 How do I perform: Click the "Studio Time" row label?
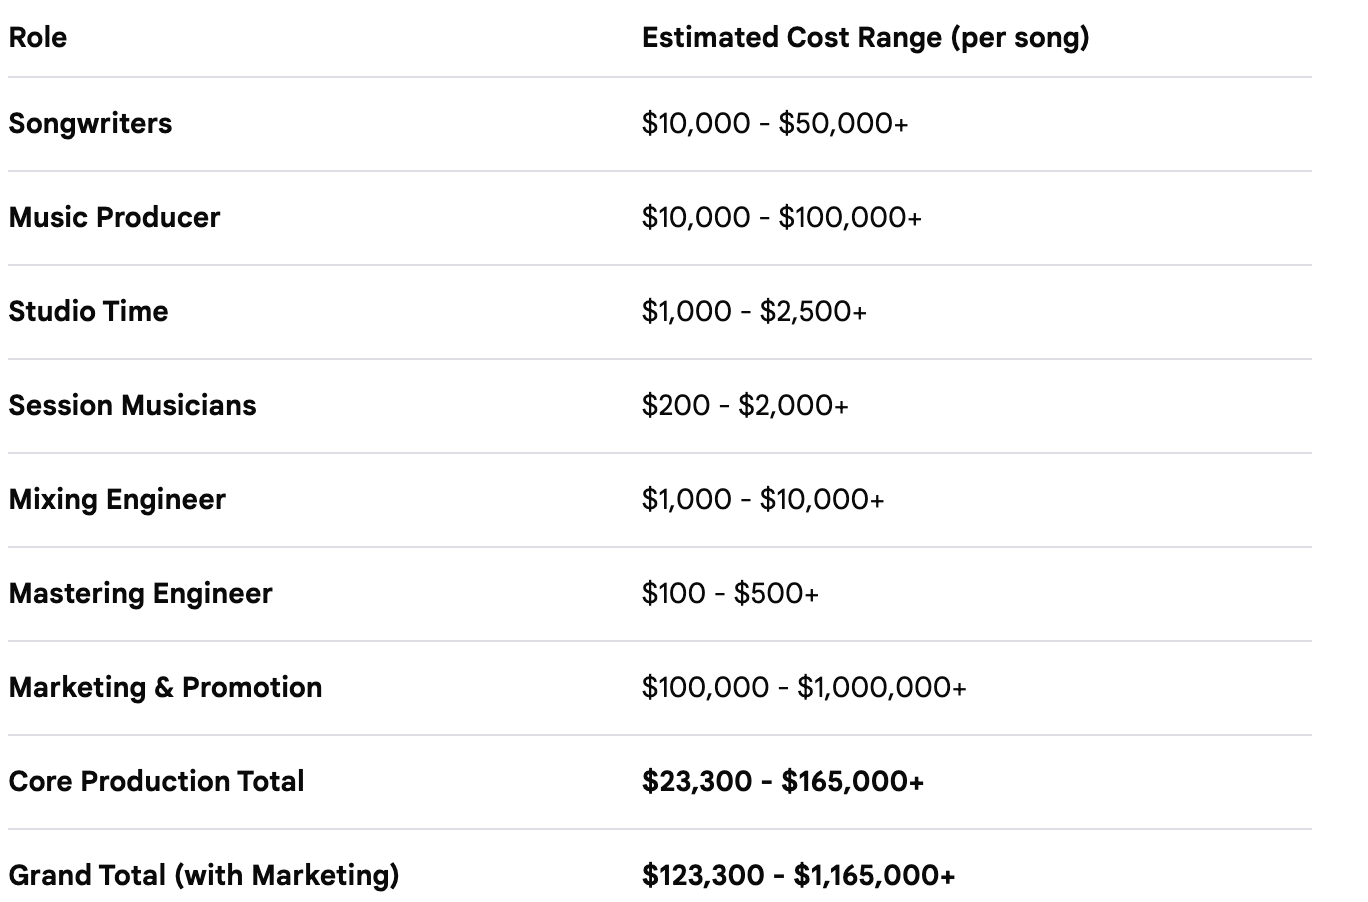(x=88, y=312)
